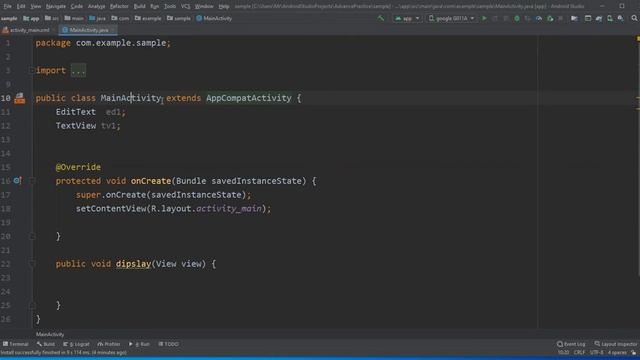Open the Refactor menu
The height and width of the screenshot is (360, 640).
[119, 6]
